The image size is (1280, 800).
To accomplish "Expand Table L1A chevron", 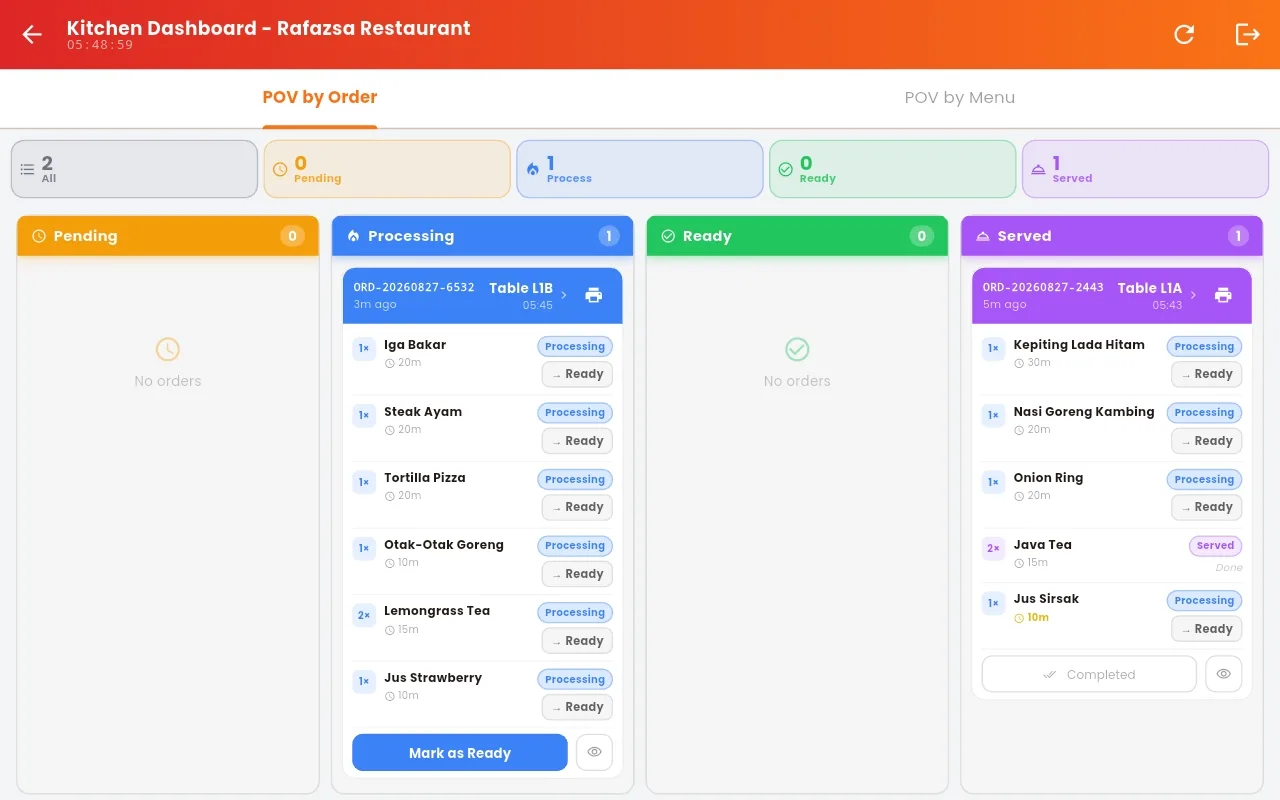I will tap(1193, 295).
